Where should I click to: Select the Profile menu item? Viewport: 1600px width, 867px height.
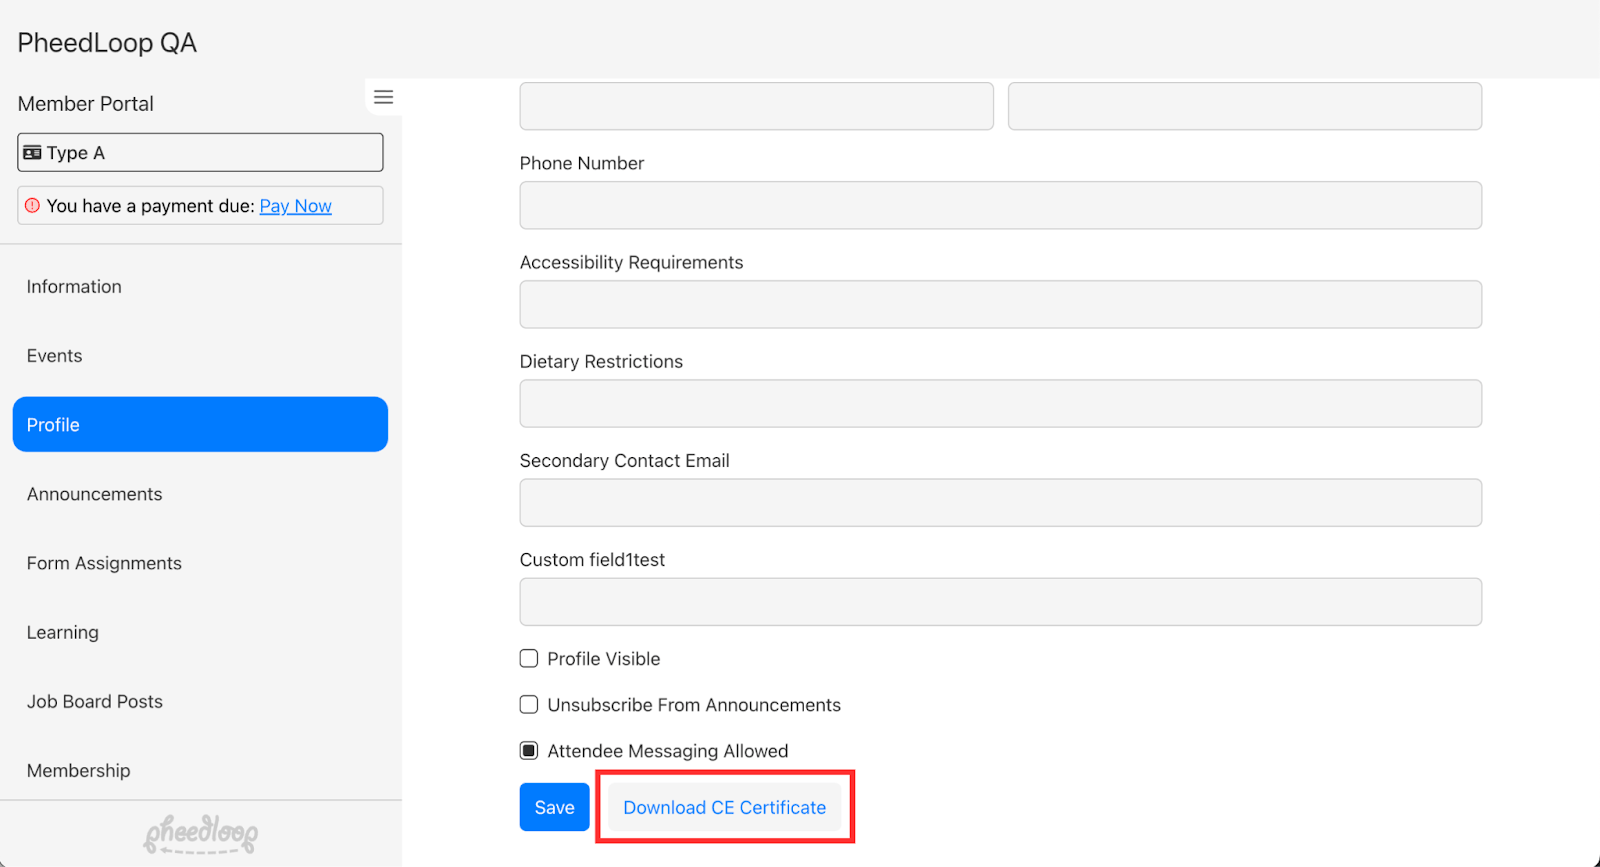coord(200,425)
